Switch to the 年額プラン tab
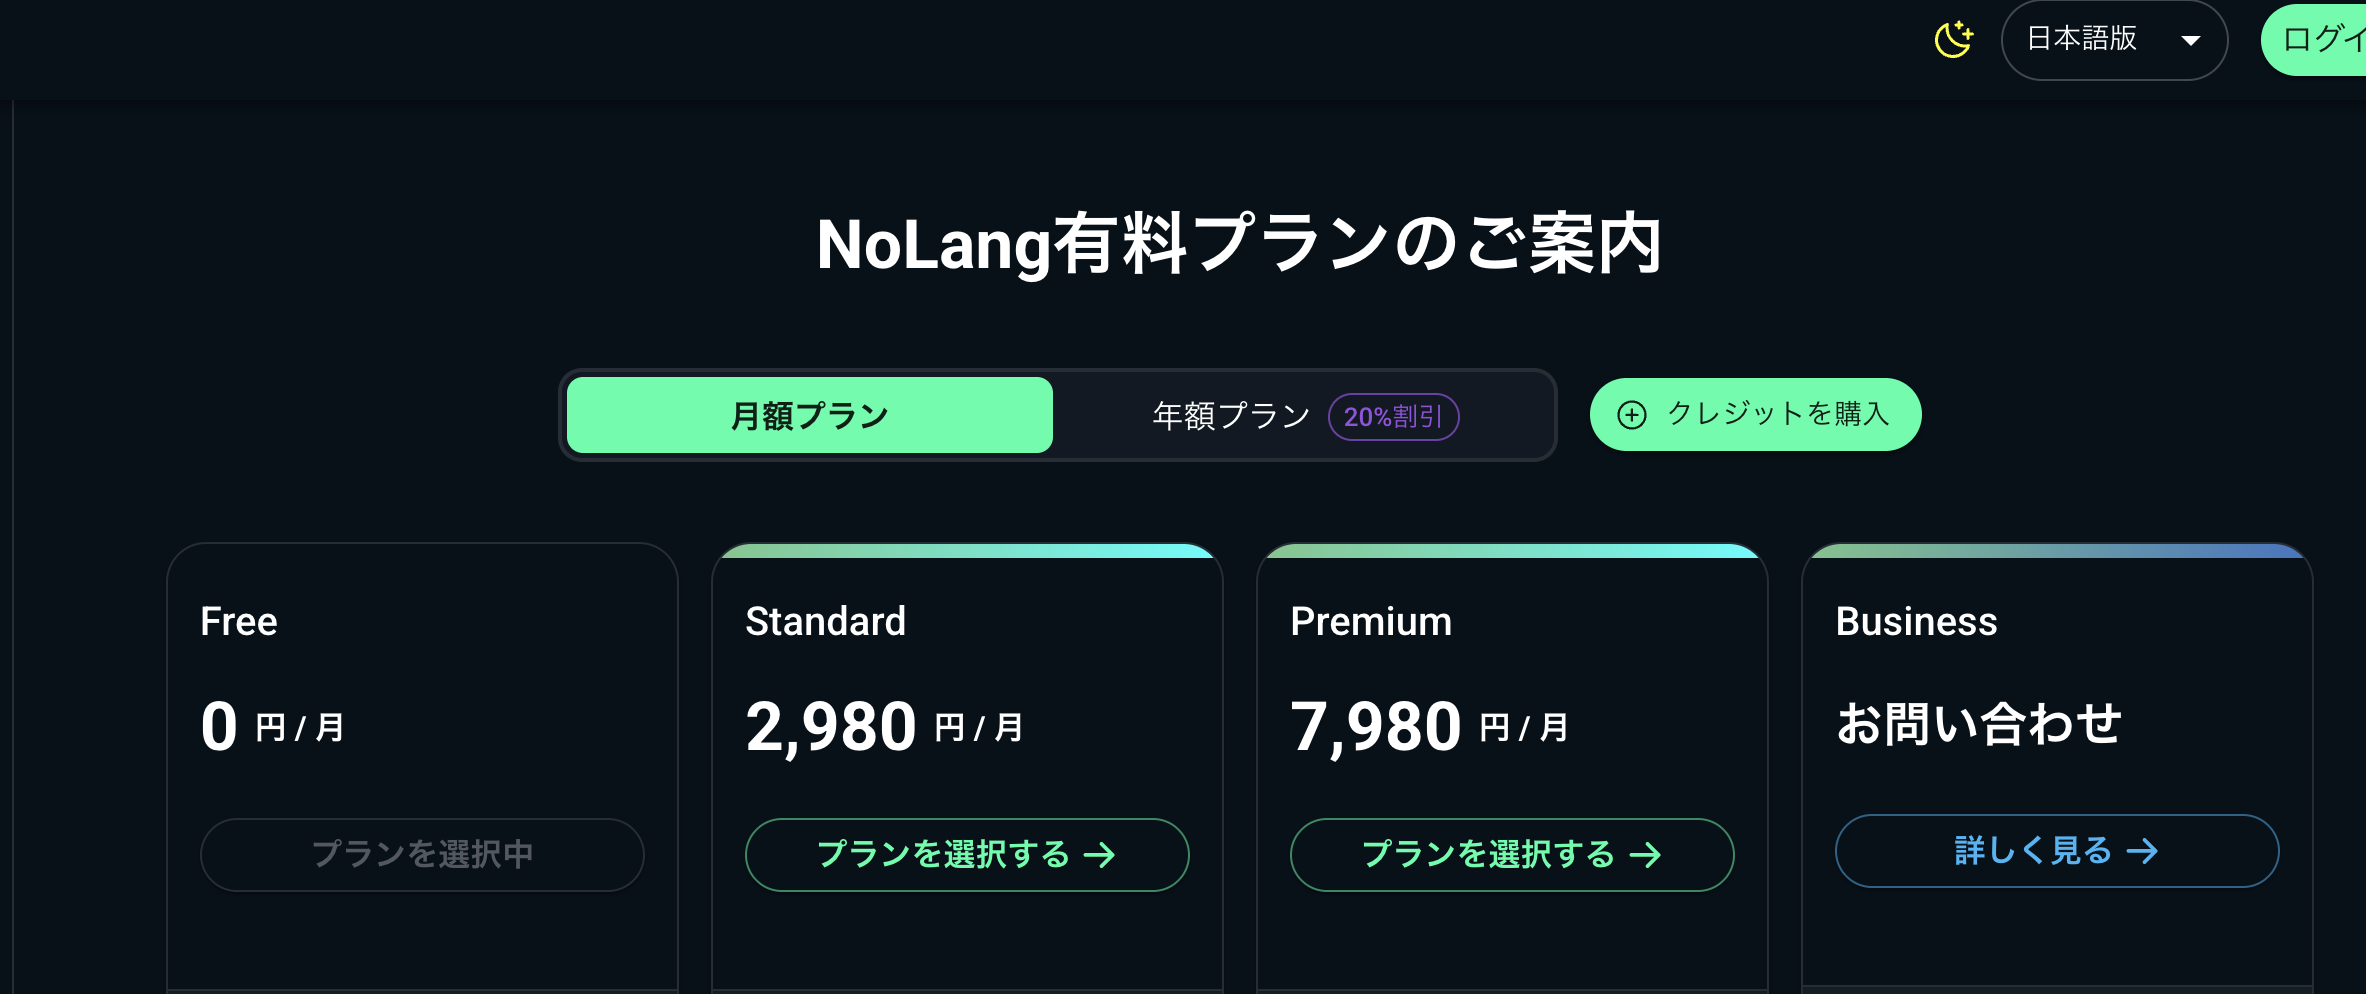2366x994 pixels. (1231, 416)
